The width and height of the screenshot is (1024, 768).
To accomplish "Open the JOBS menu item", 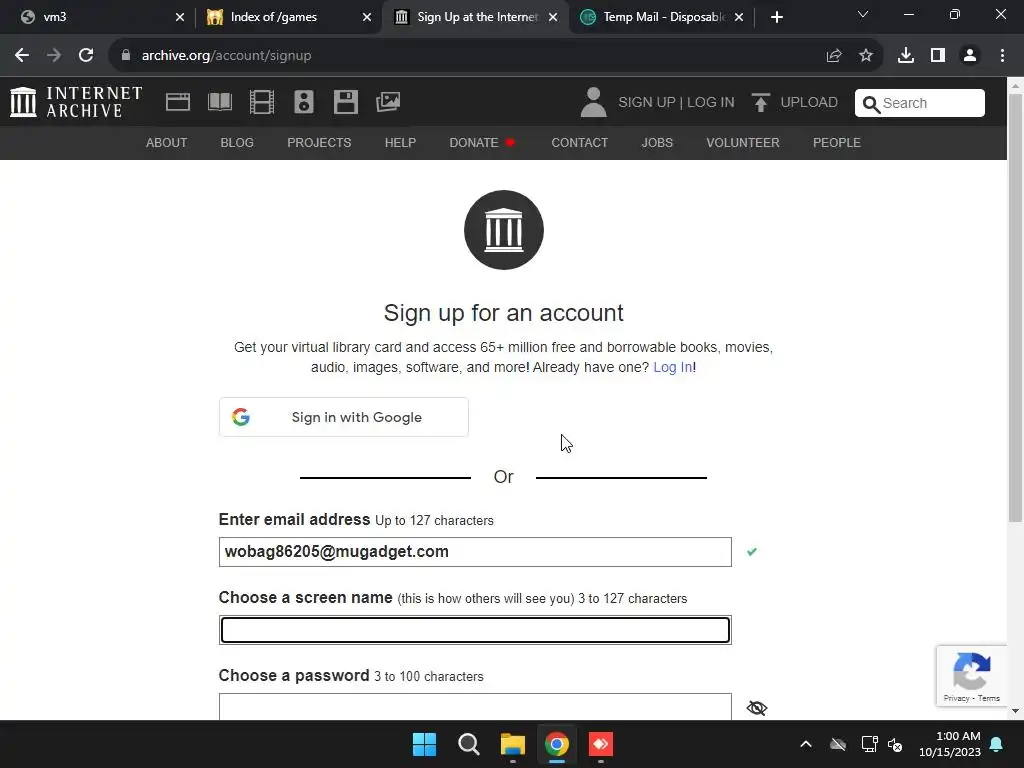I will tap(657, 142).
